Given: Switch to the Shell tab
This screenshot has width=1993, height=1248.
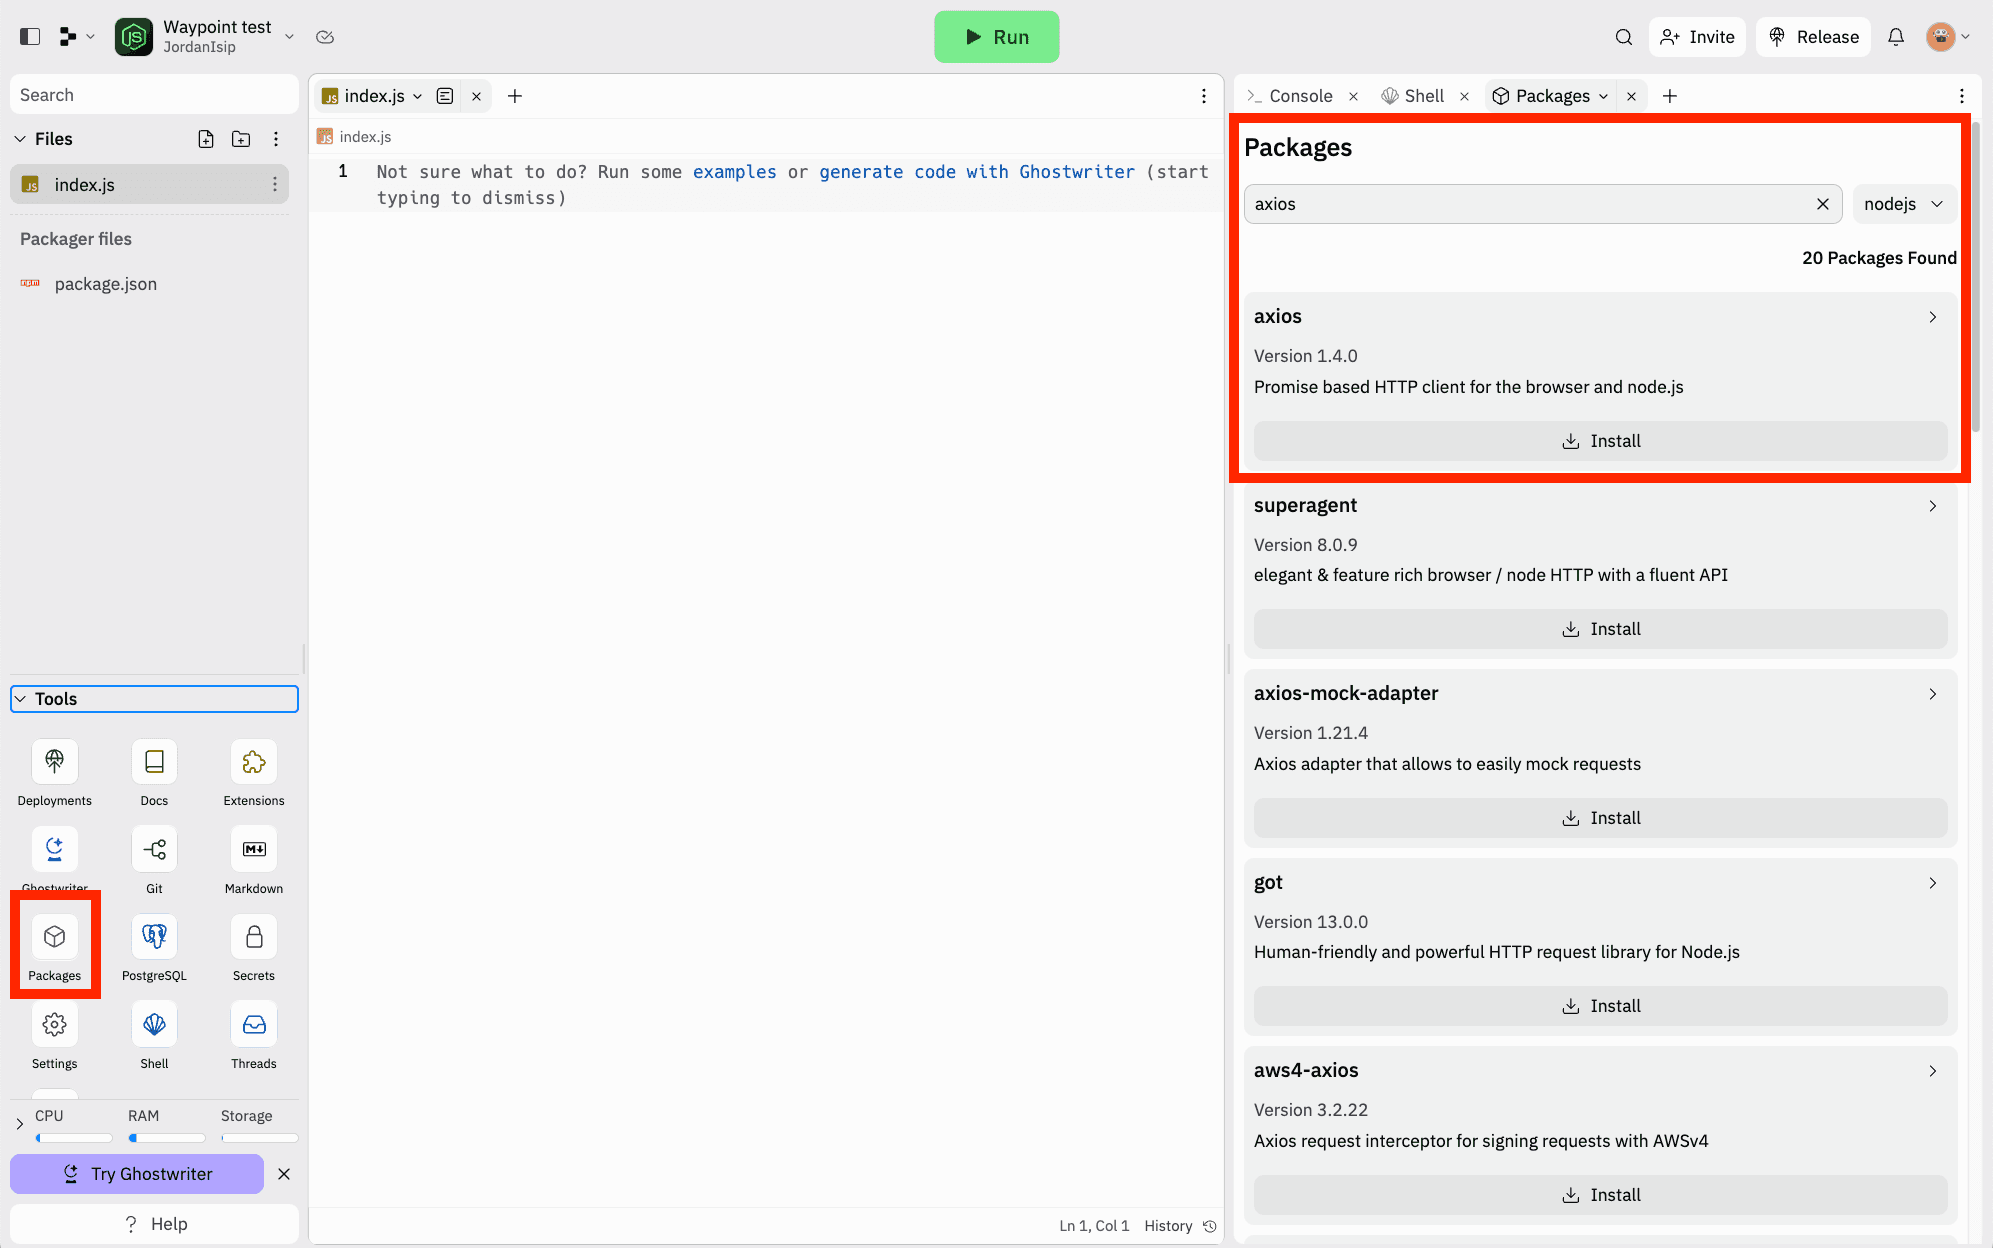Looking at the screenshot, I should 1423,96.
